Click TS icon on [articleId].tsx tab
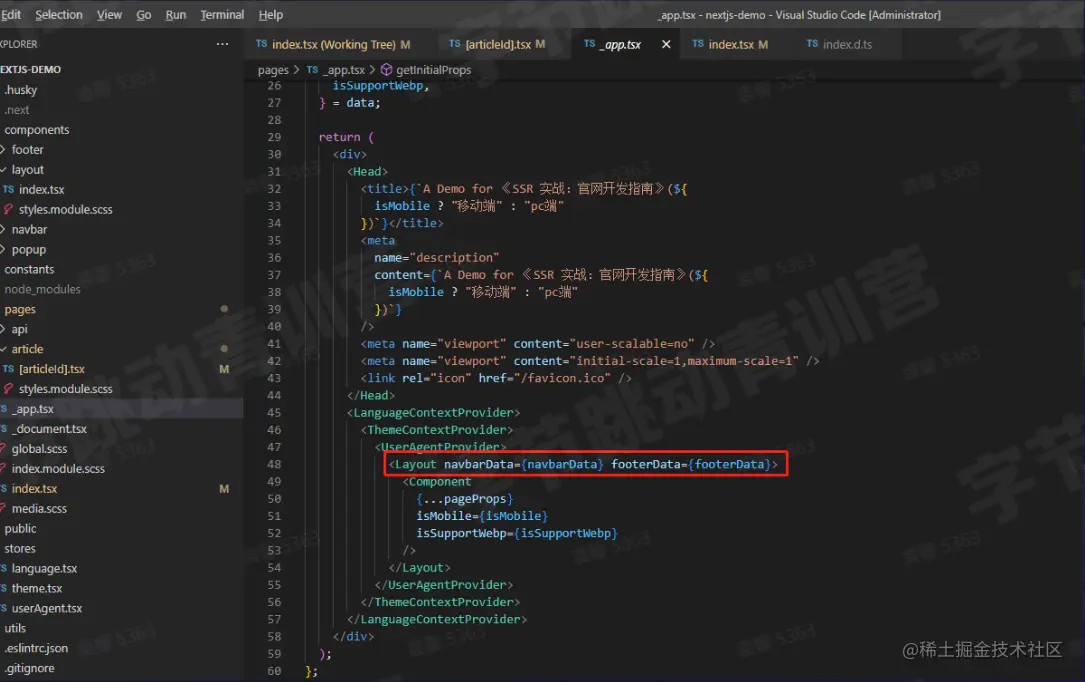This screenshot has width=1085, height=682. pyautogui.click(x=455, y=44)
